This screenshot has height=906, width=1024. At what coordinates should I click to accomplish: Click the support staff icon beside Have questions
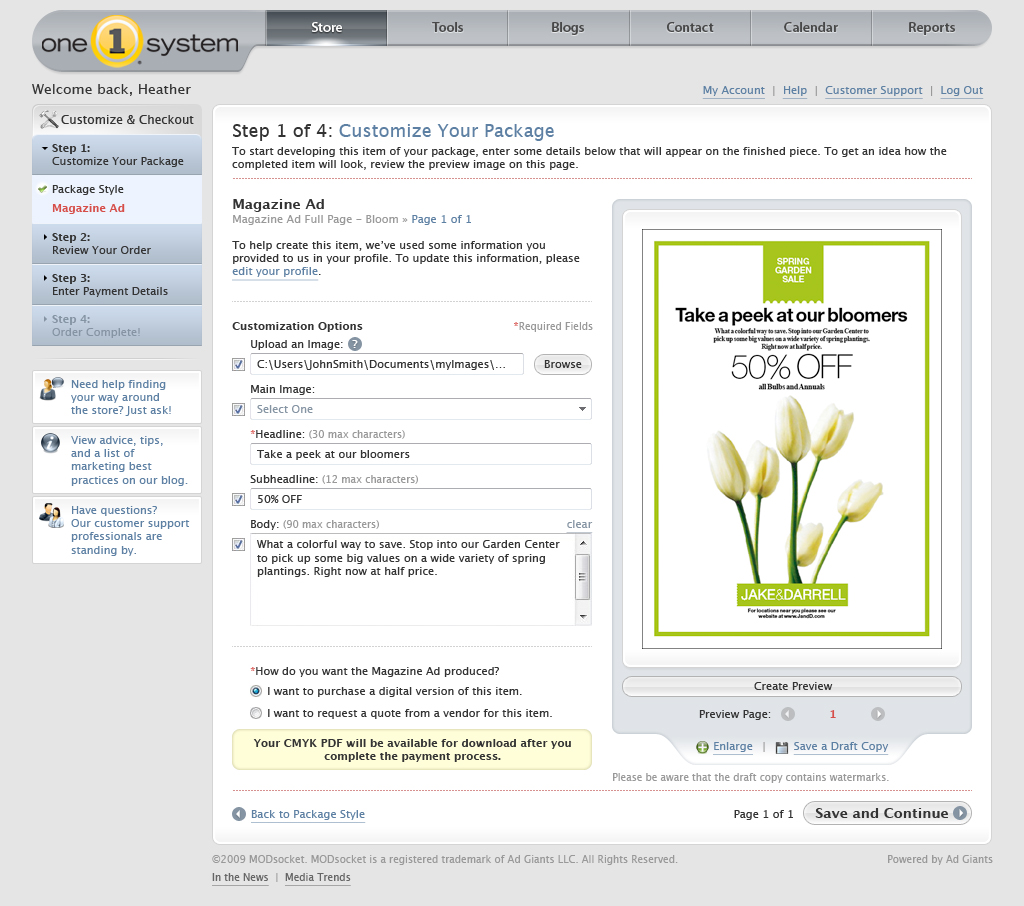50,516
